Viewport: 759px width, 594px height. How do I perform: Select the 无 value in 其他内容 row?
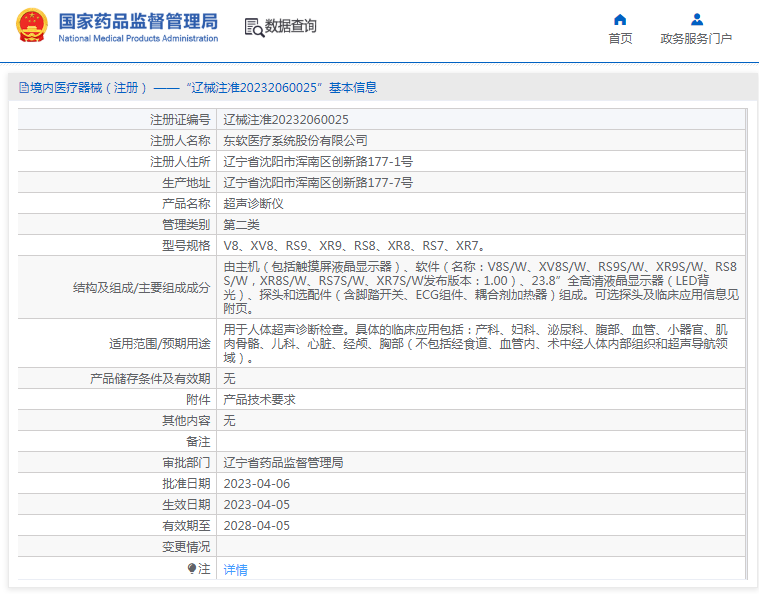point(229,421)
